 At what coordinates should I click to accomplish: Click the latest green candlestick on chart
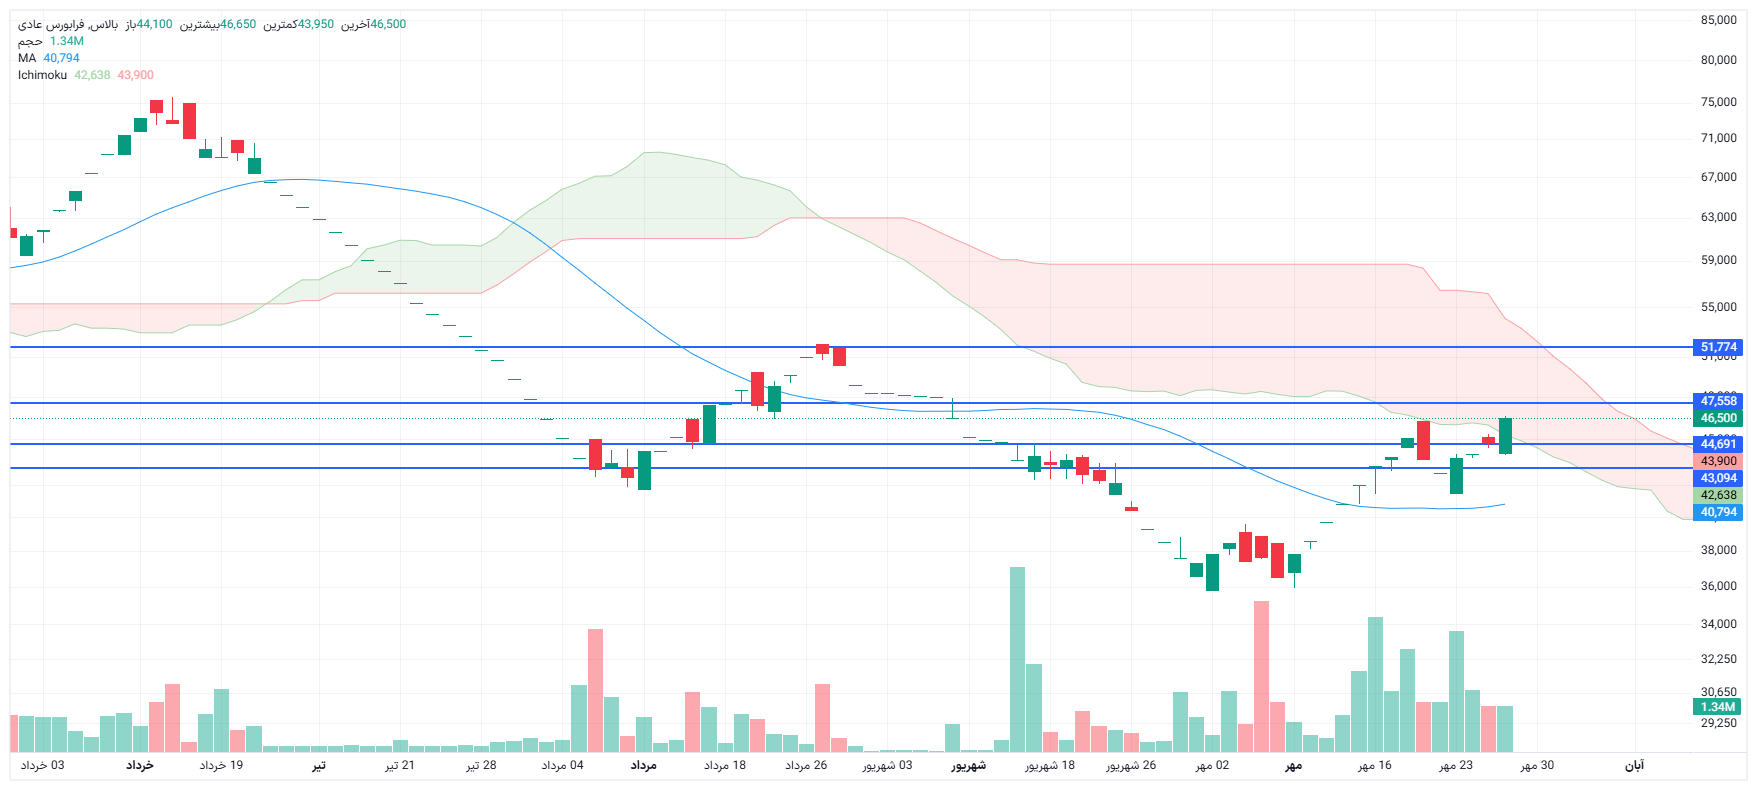[x=1505, y=436]
